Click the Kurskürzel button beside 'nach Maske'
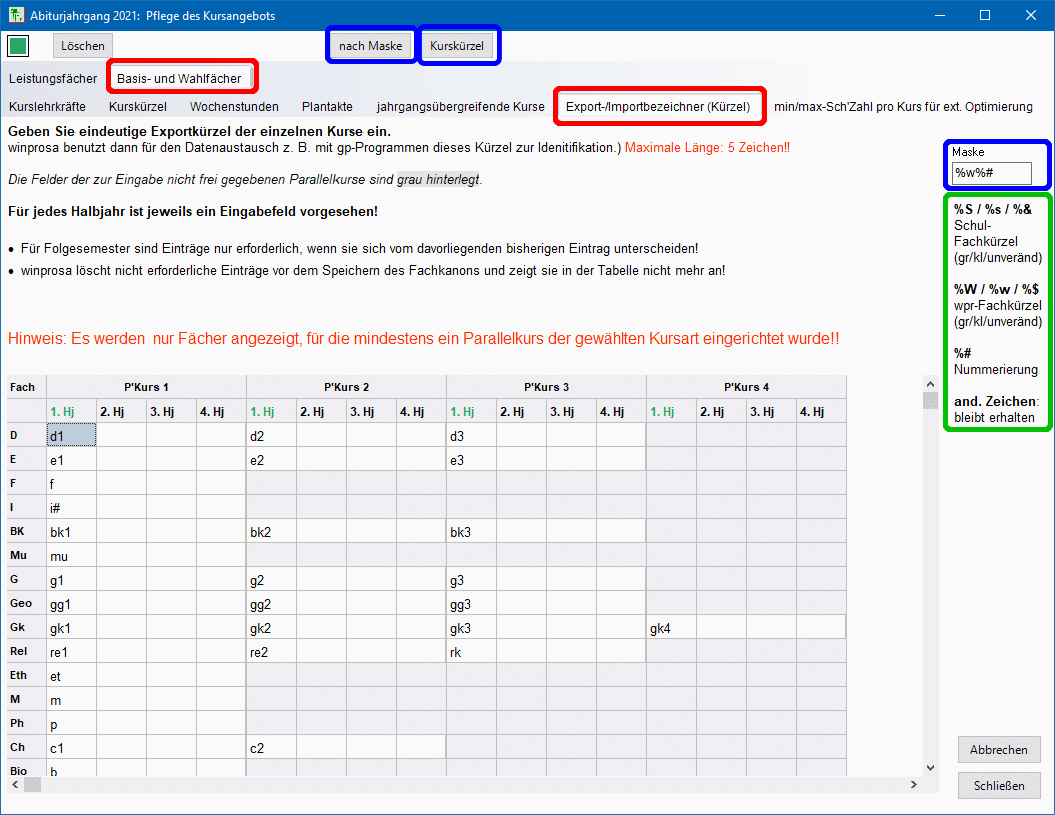This screenshot has width=1055, height=815. (x=458, y=46)
